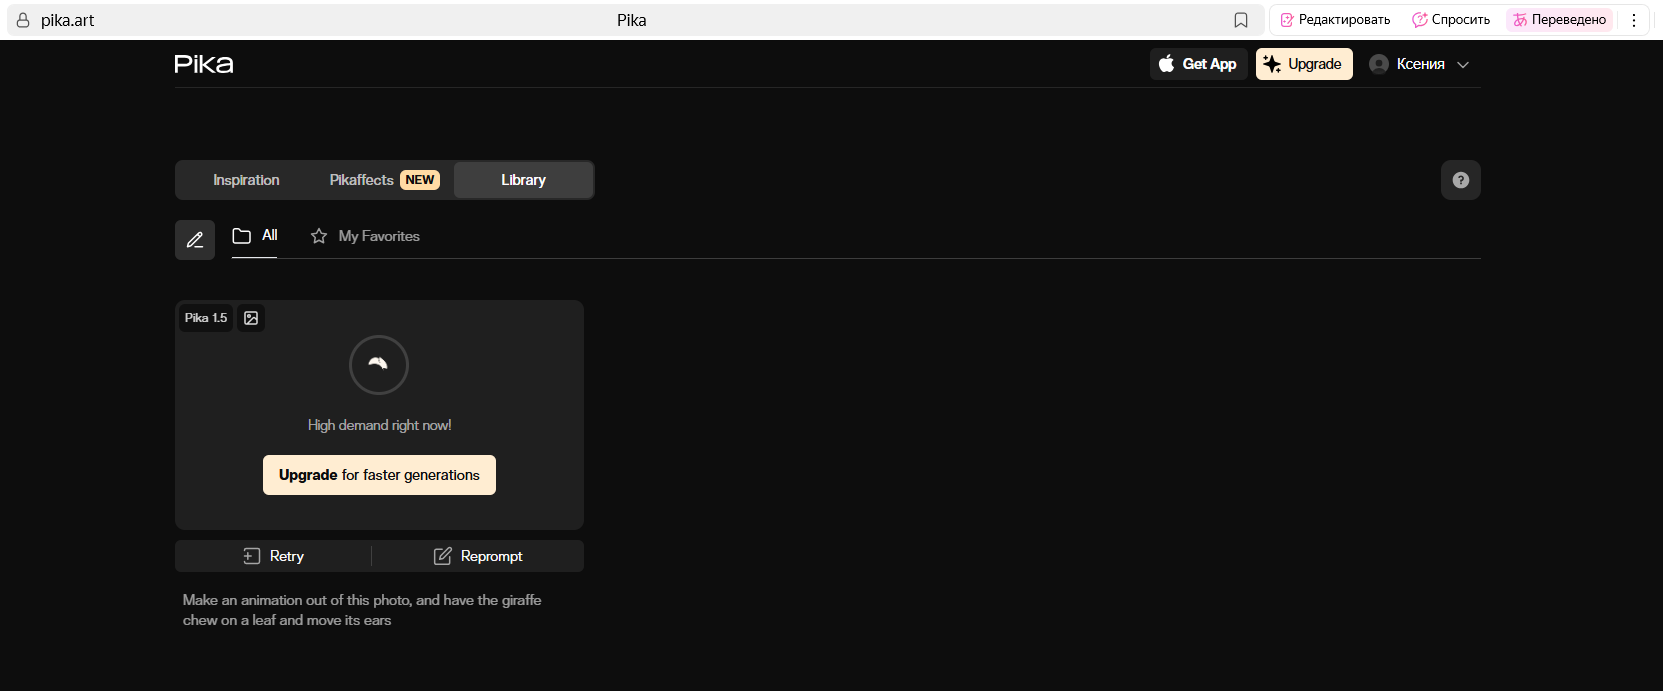1663x691 pixels.
Task: Click Reprompt under the video card
Action: point(478,556)
